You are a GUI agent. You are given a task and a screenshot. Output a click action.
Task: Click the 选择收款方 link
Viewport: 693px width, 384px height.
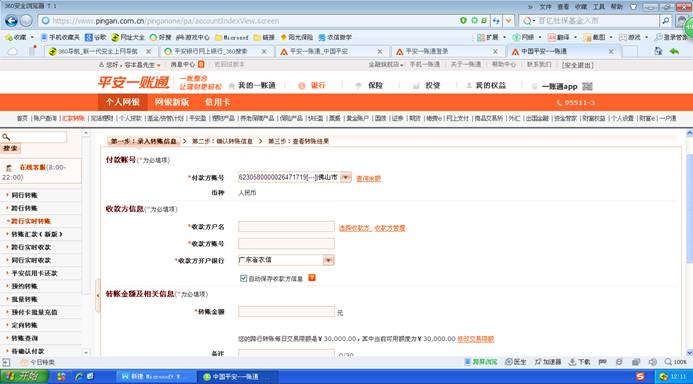coord(354,228)
